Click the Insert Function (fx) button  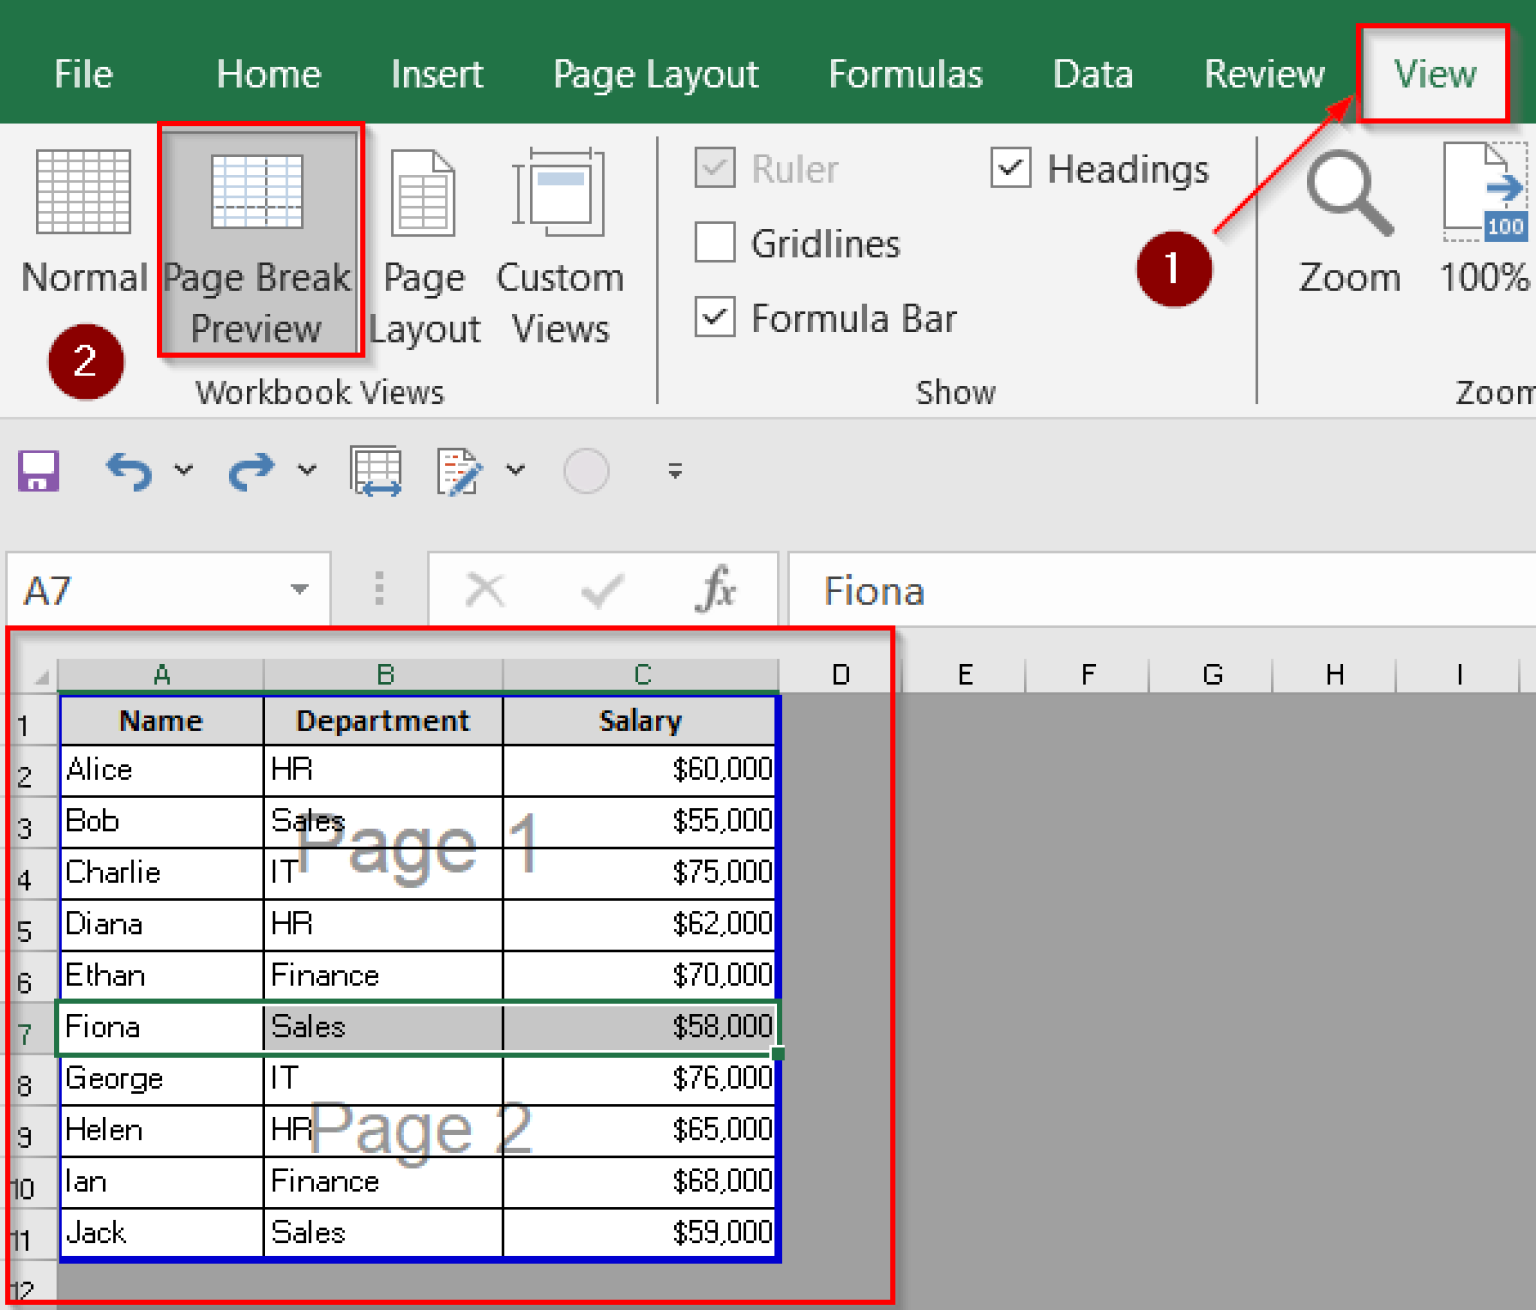718,590
